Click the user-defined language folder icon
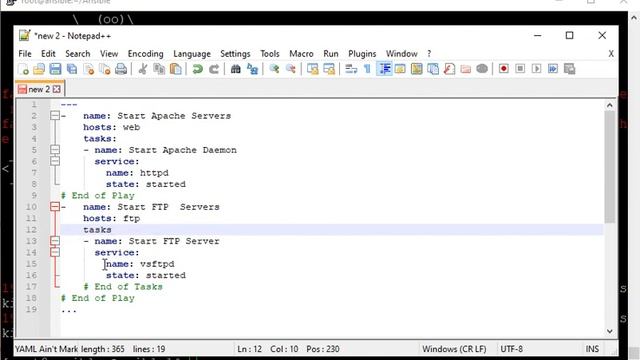640x360 pixels. point(400,69)
